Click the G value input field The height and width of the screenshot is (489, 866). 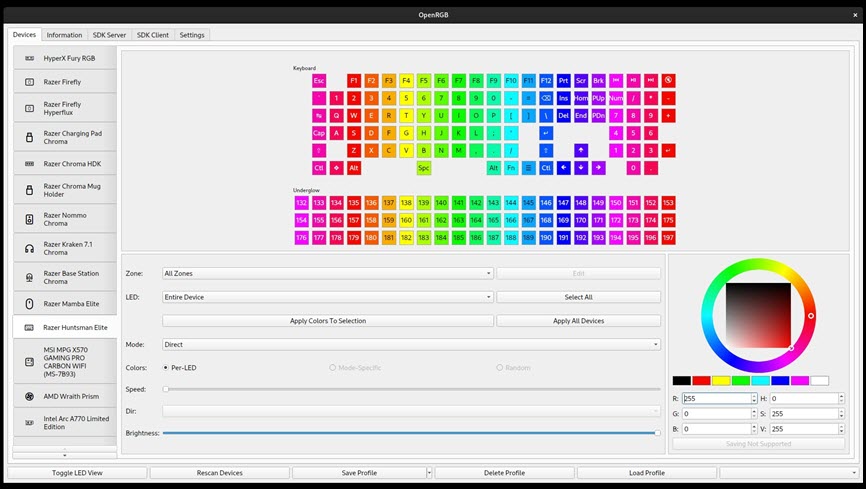pos(716,414)
